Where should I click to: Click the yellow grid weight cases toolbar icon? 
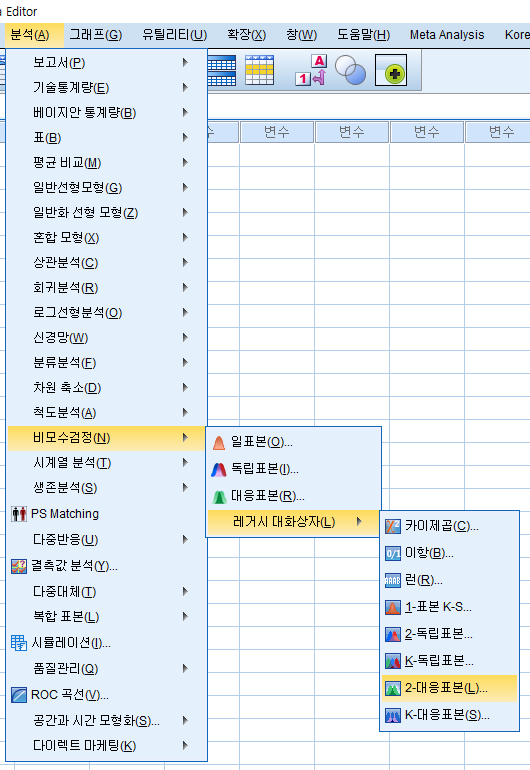point(259,70)
